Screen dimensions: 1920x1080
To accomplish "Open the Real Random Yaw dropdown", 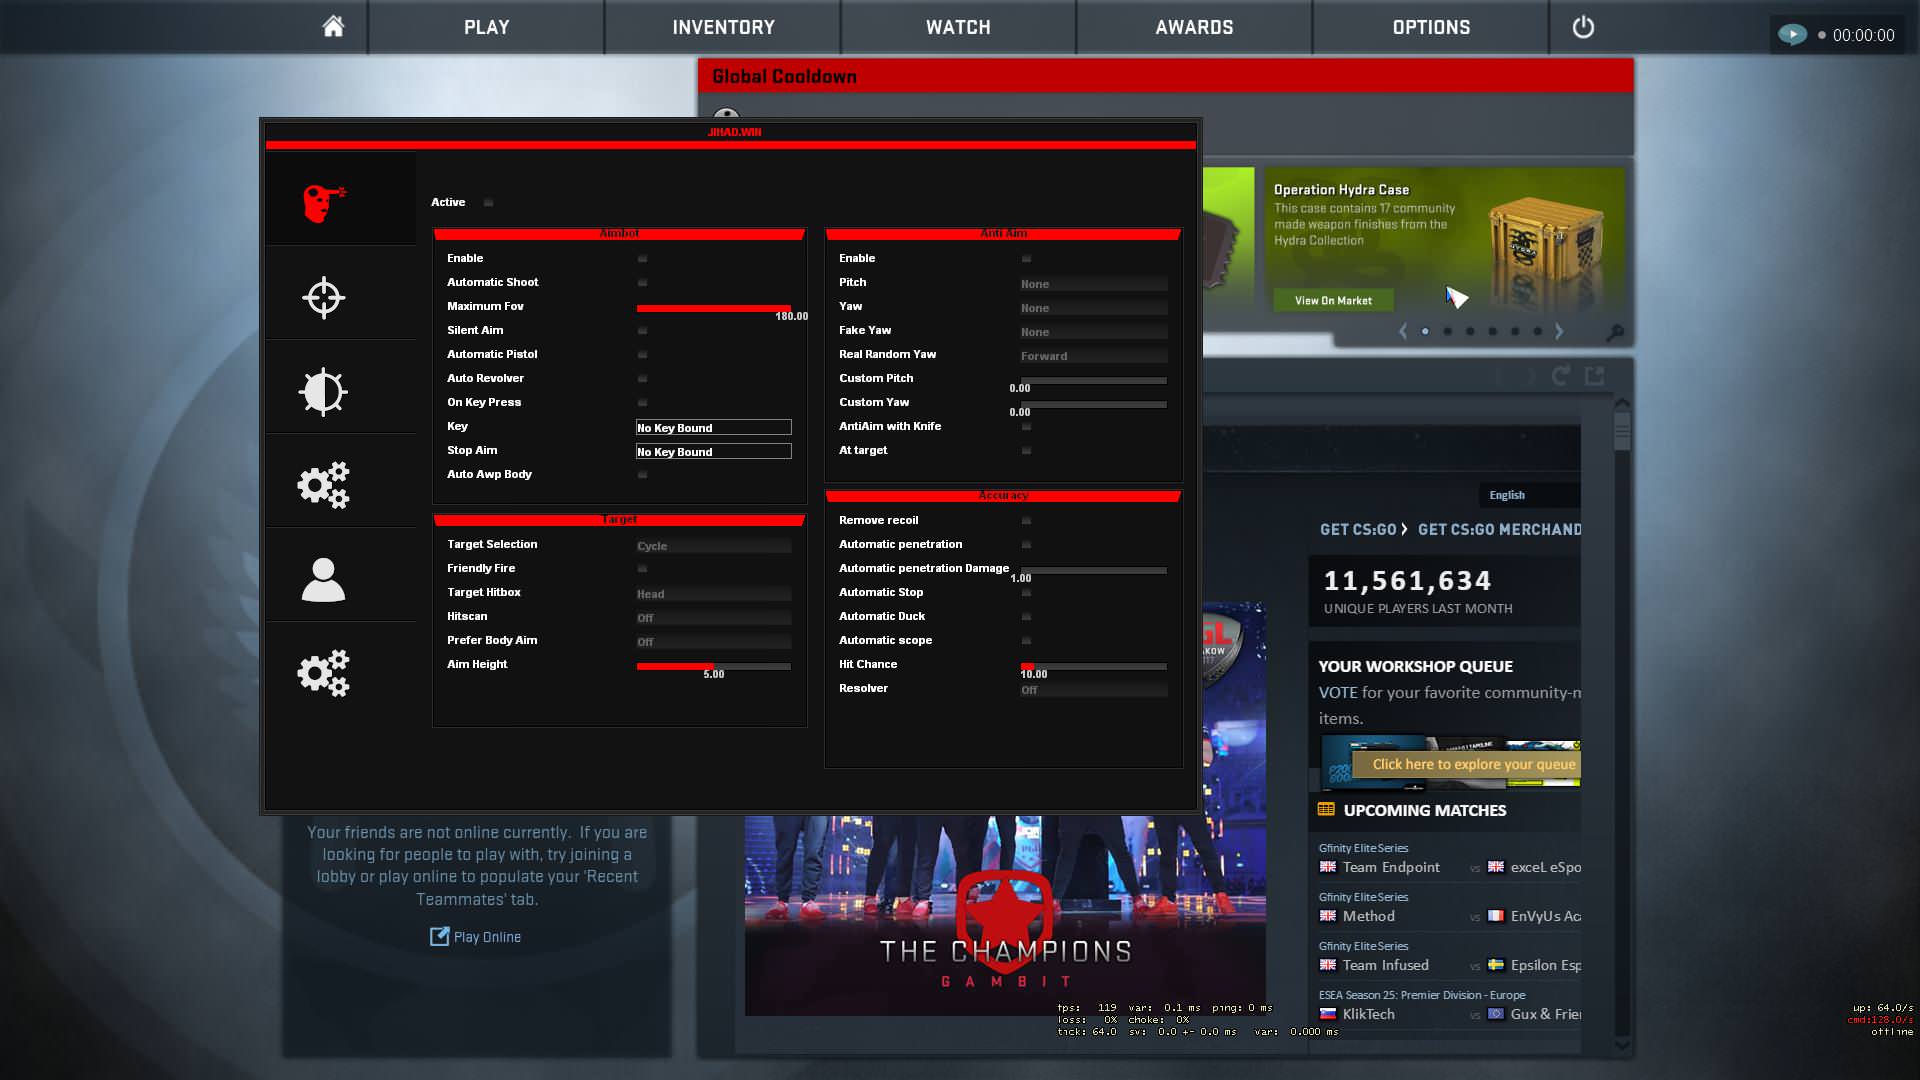I will 1093,356.
